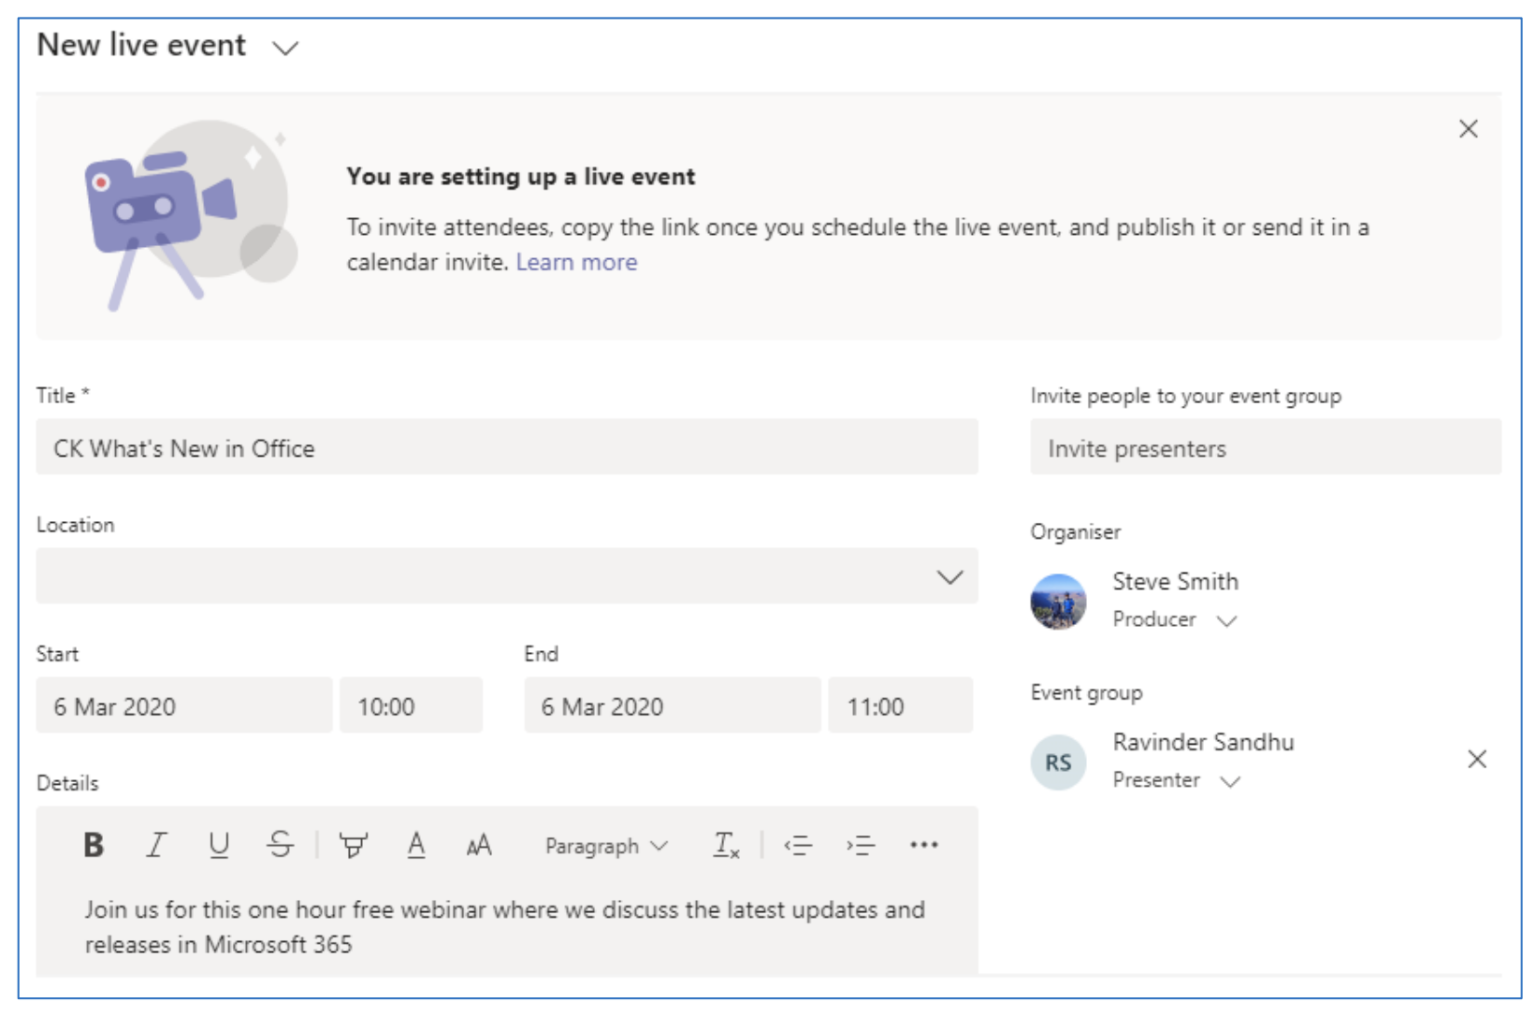Dismiss the live event info banner
The image size is (1536, 1016).
click(x=1467, y=128)
